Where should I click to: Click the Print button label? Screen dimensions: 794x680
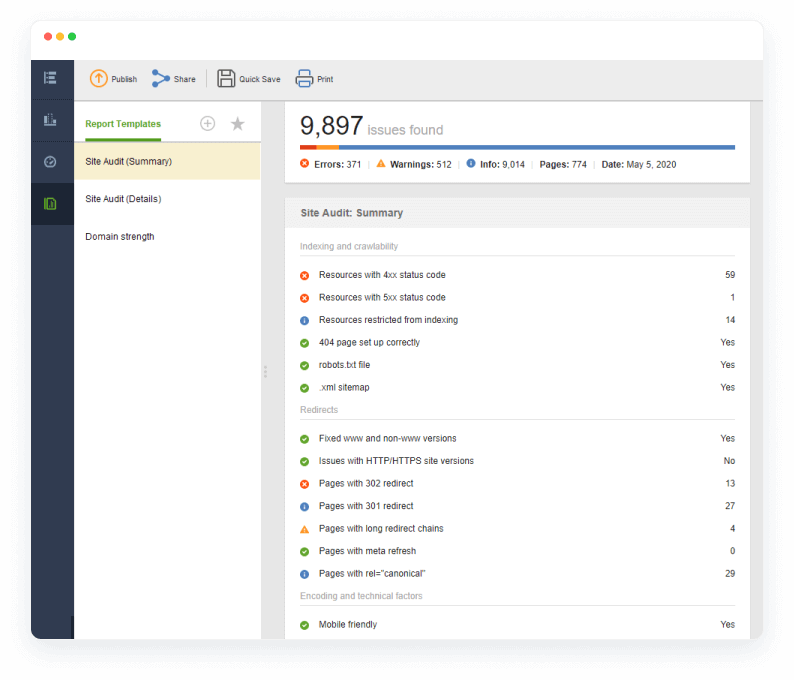coord(325,79)
